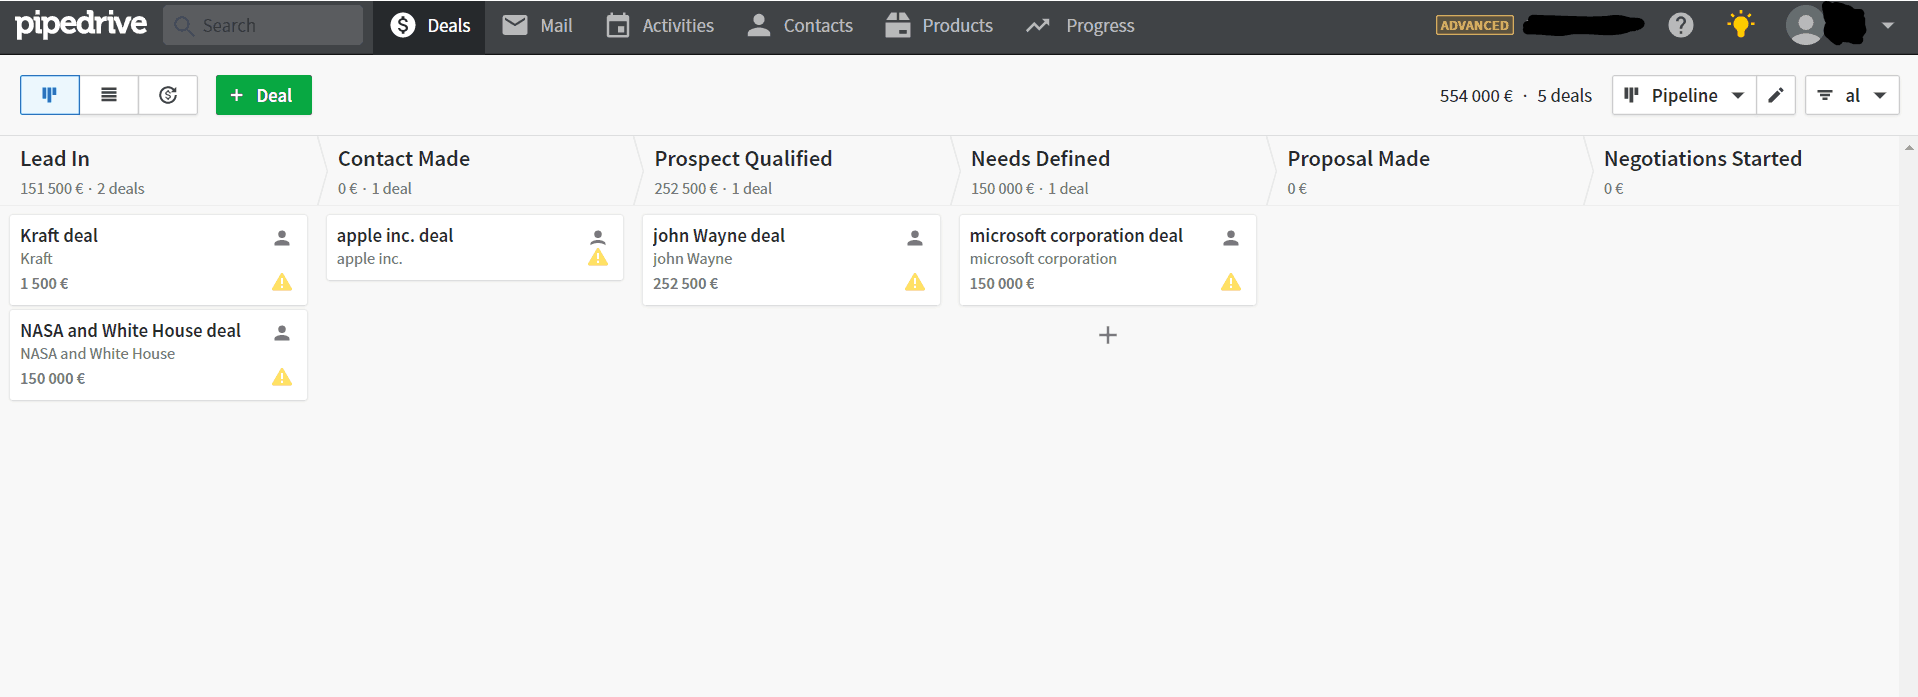Open the Deals tab
The height and width of the screenshot is (697, 1918).
(x=430, y=26)
